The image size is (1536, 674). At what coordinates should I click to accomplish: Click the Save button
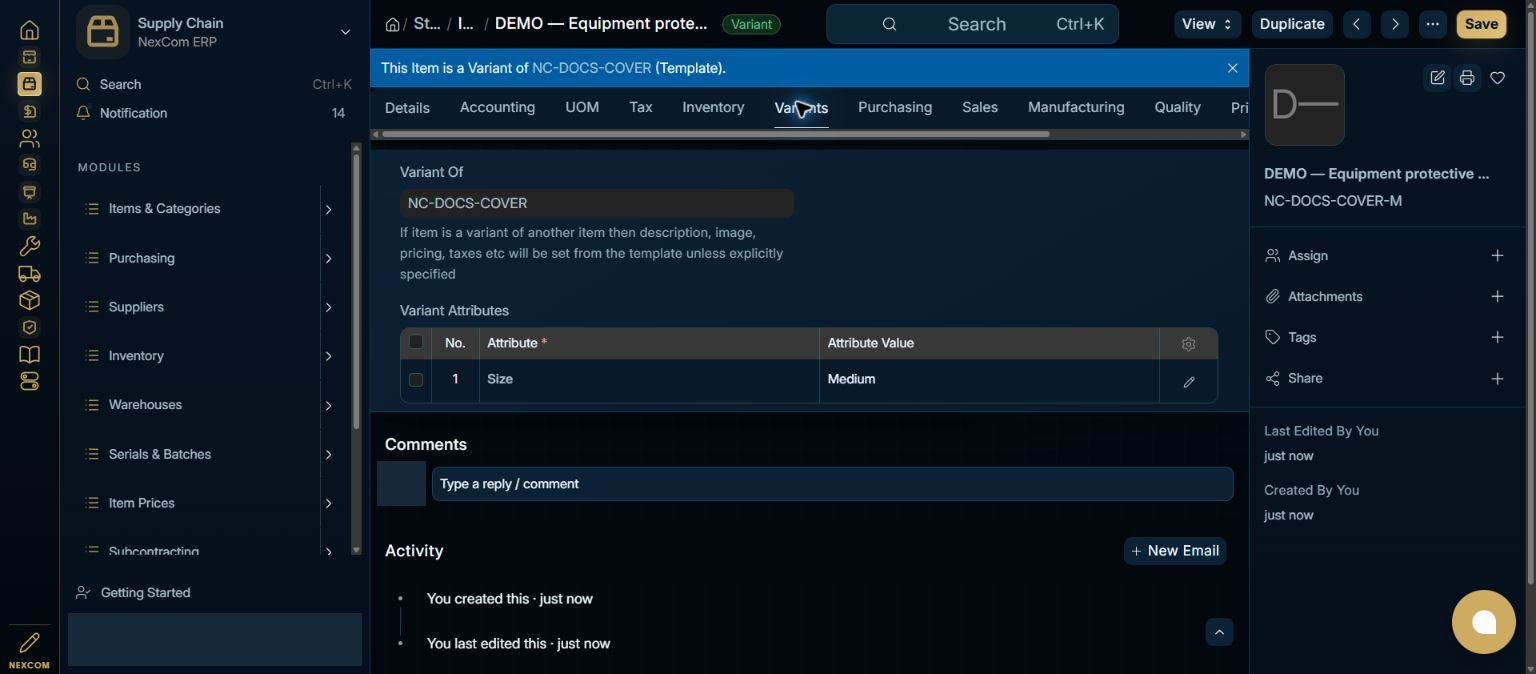(x=1481, y=24)
